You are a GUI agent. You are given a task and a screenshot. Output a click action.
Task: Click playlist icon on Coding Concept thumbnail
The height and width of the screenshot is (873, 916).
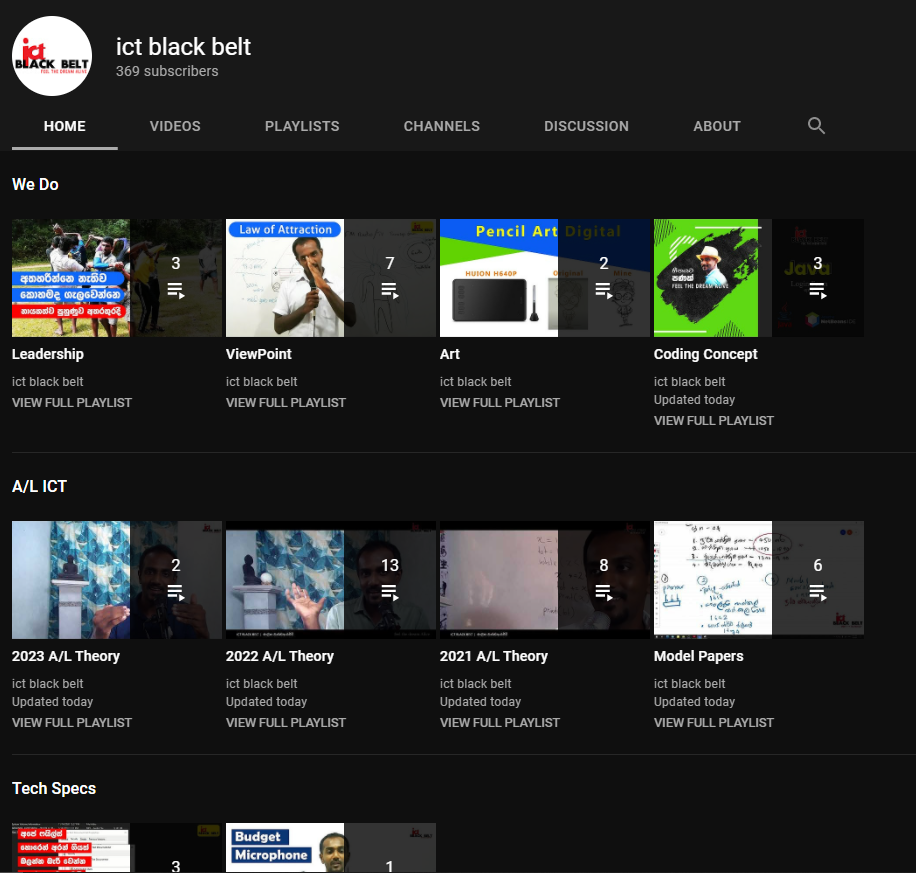click(818, 290)
